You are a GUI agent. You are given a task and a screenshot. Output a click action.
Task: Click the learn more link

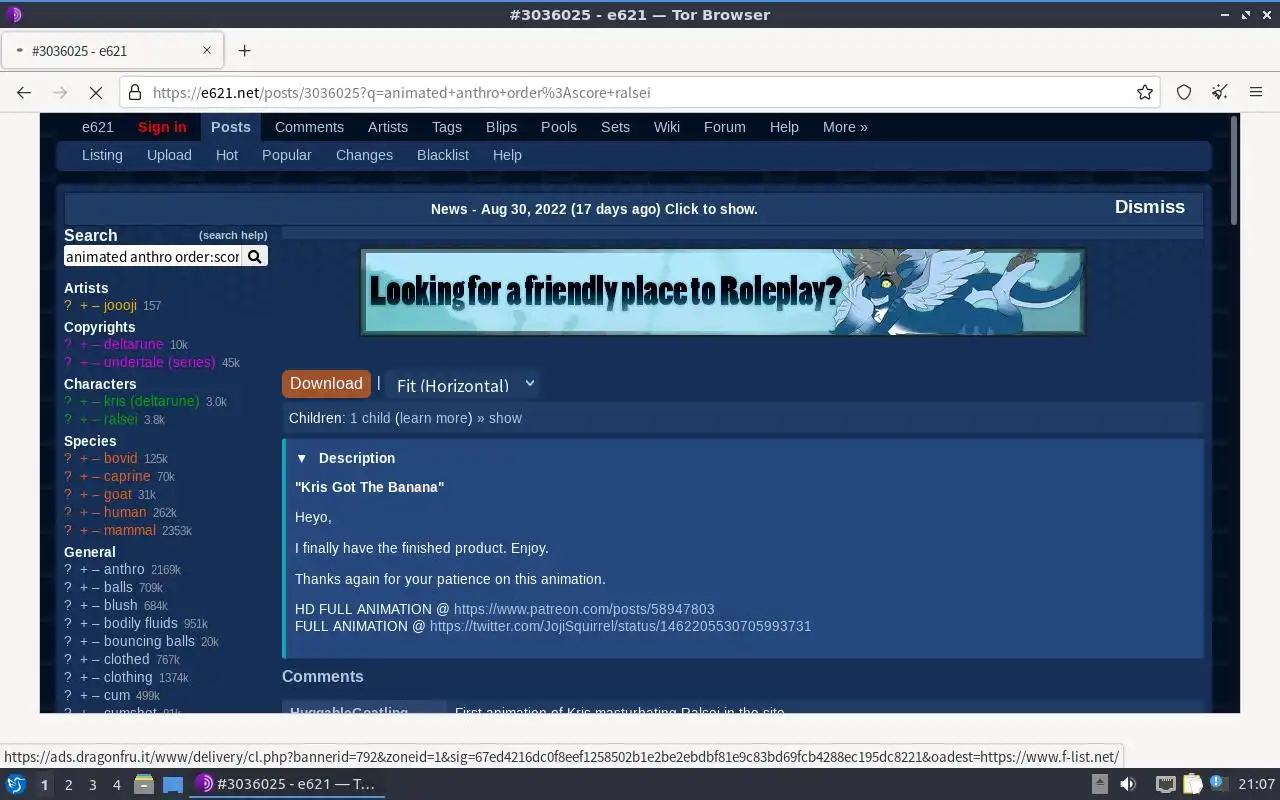click(434, 418)
